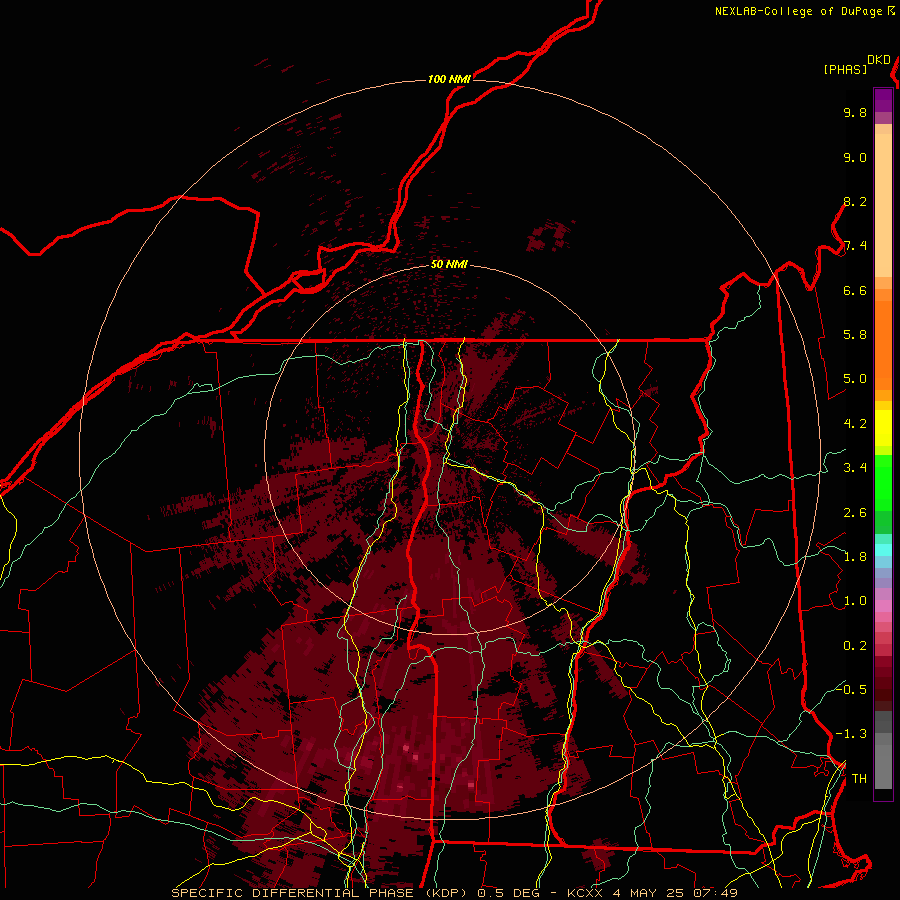
Task: Click the 4.2 value on the legend
Action: (855, 424)
